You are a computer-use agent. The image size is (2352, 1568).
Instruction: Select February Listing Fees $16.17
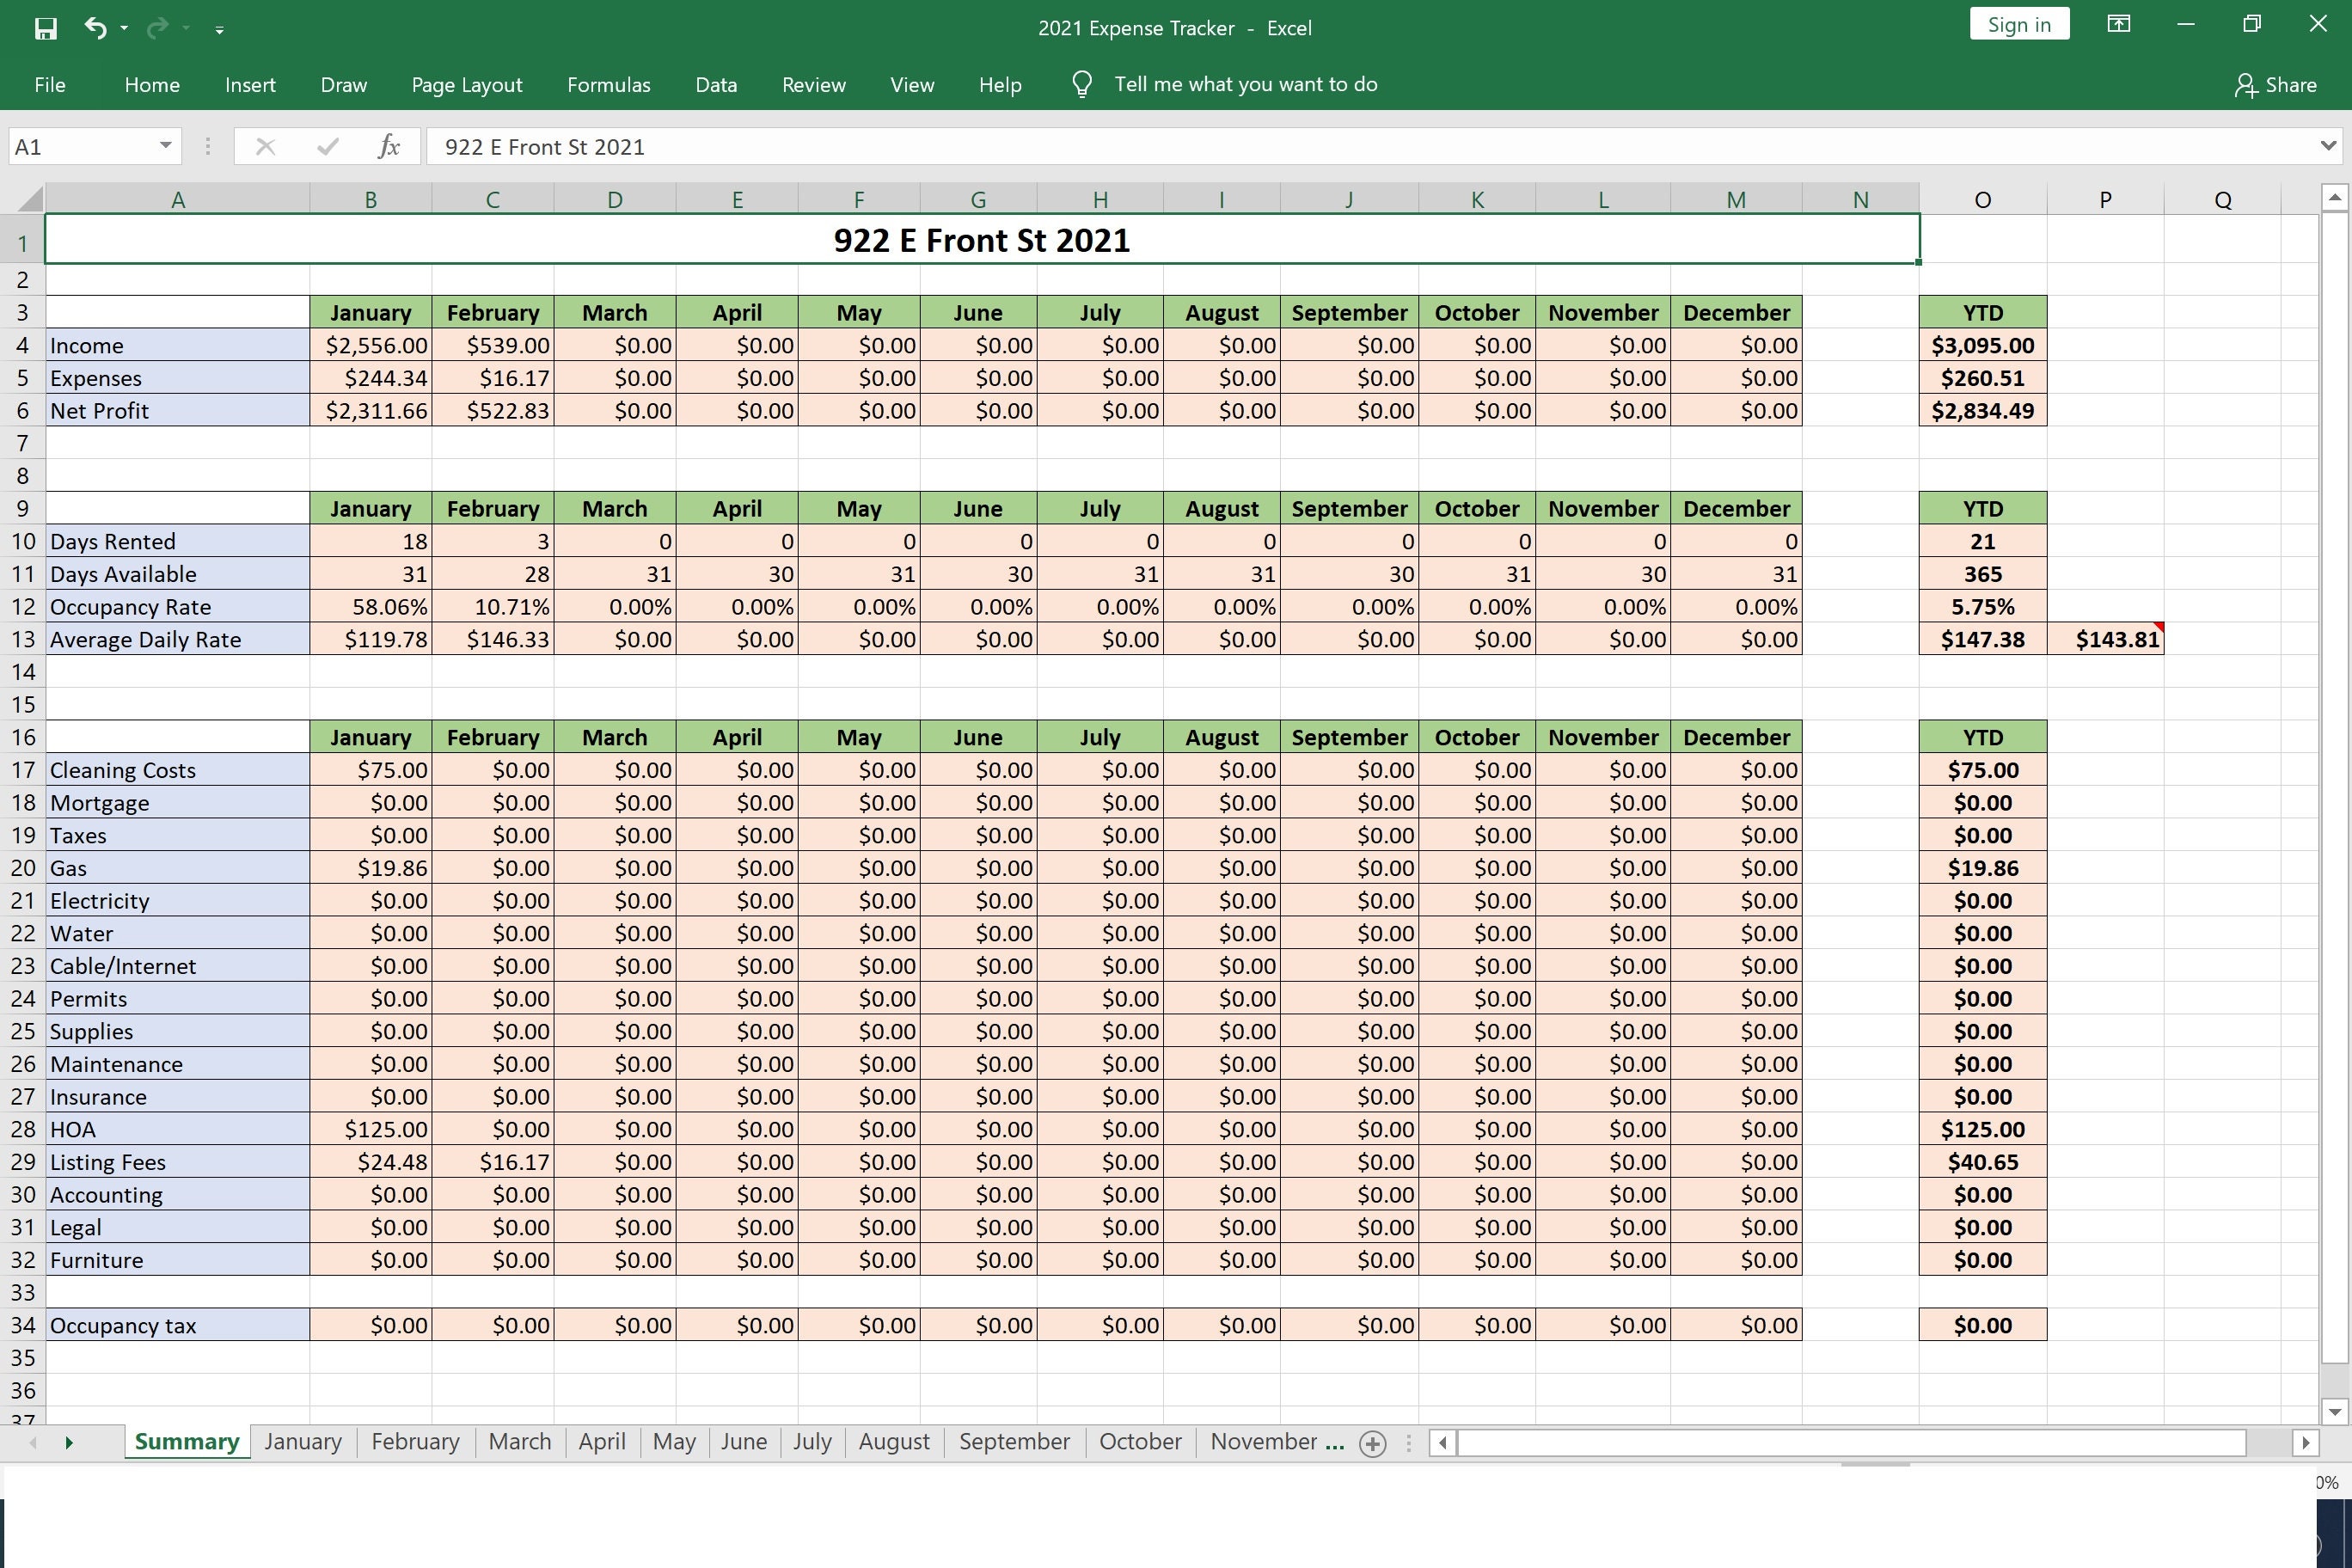click(493, 1162)
